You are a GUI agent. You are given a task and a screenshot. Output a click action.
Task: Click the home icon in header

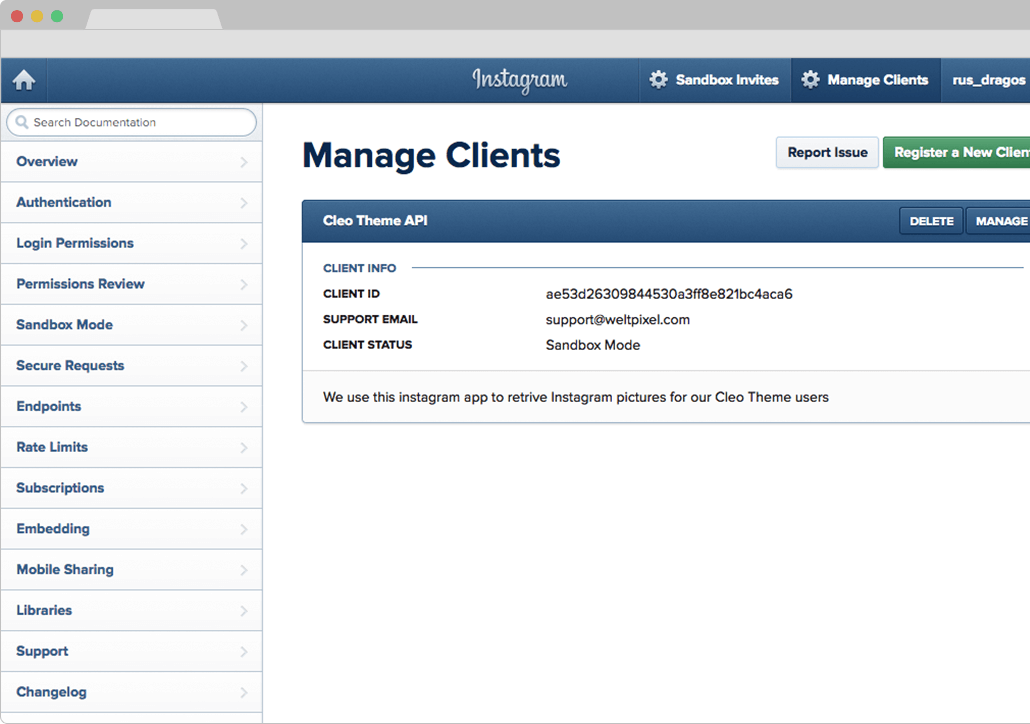click(23, 81)
